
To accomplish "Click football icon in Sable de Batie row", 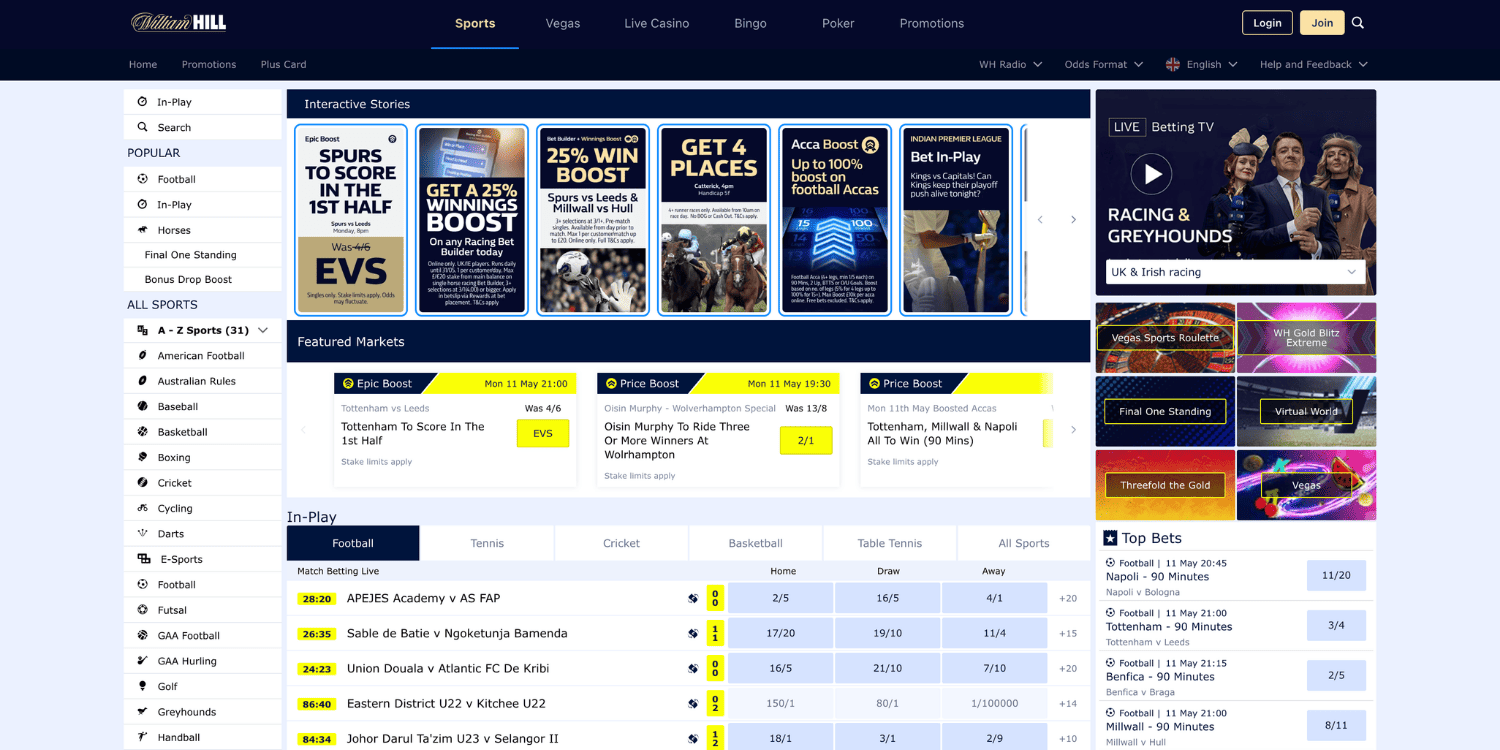I will (x=693, y=633).
